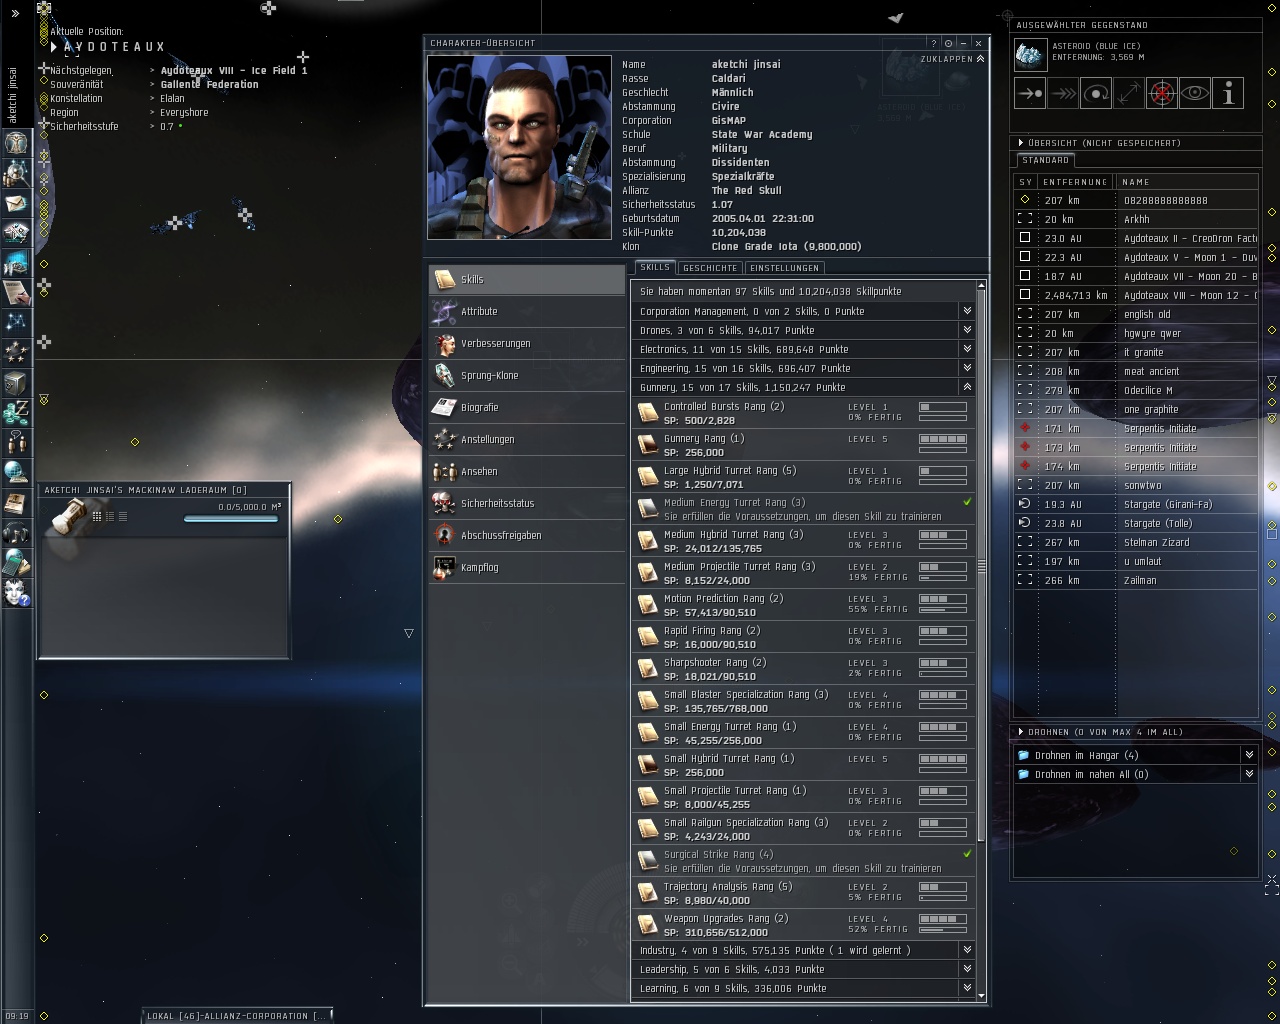Open the star map constellation icon
1280x1024 pixels.
pos(16,323)
